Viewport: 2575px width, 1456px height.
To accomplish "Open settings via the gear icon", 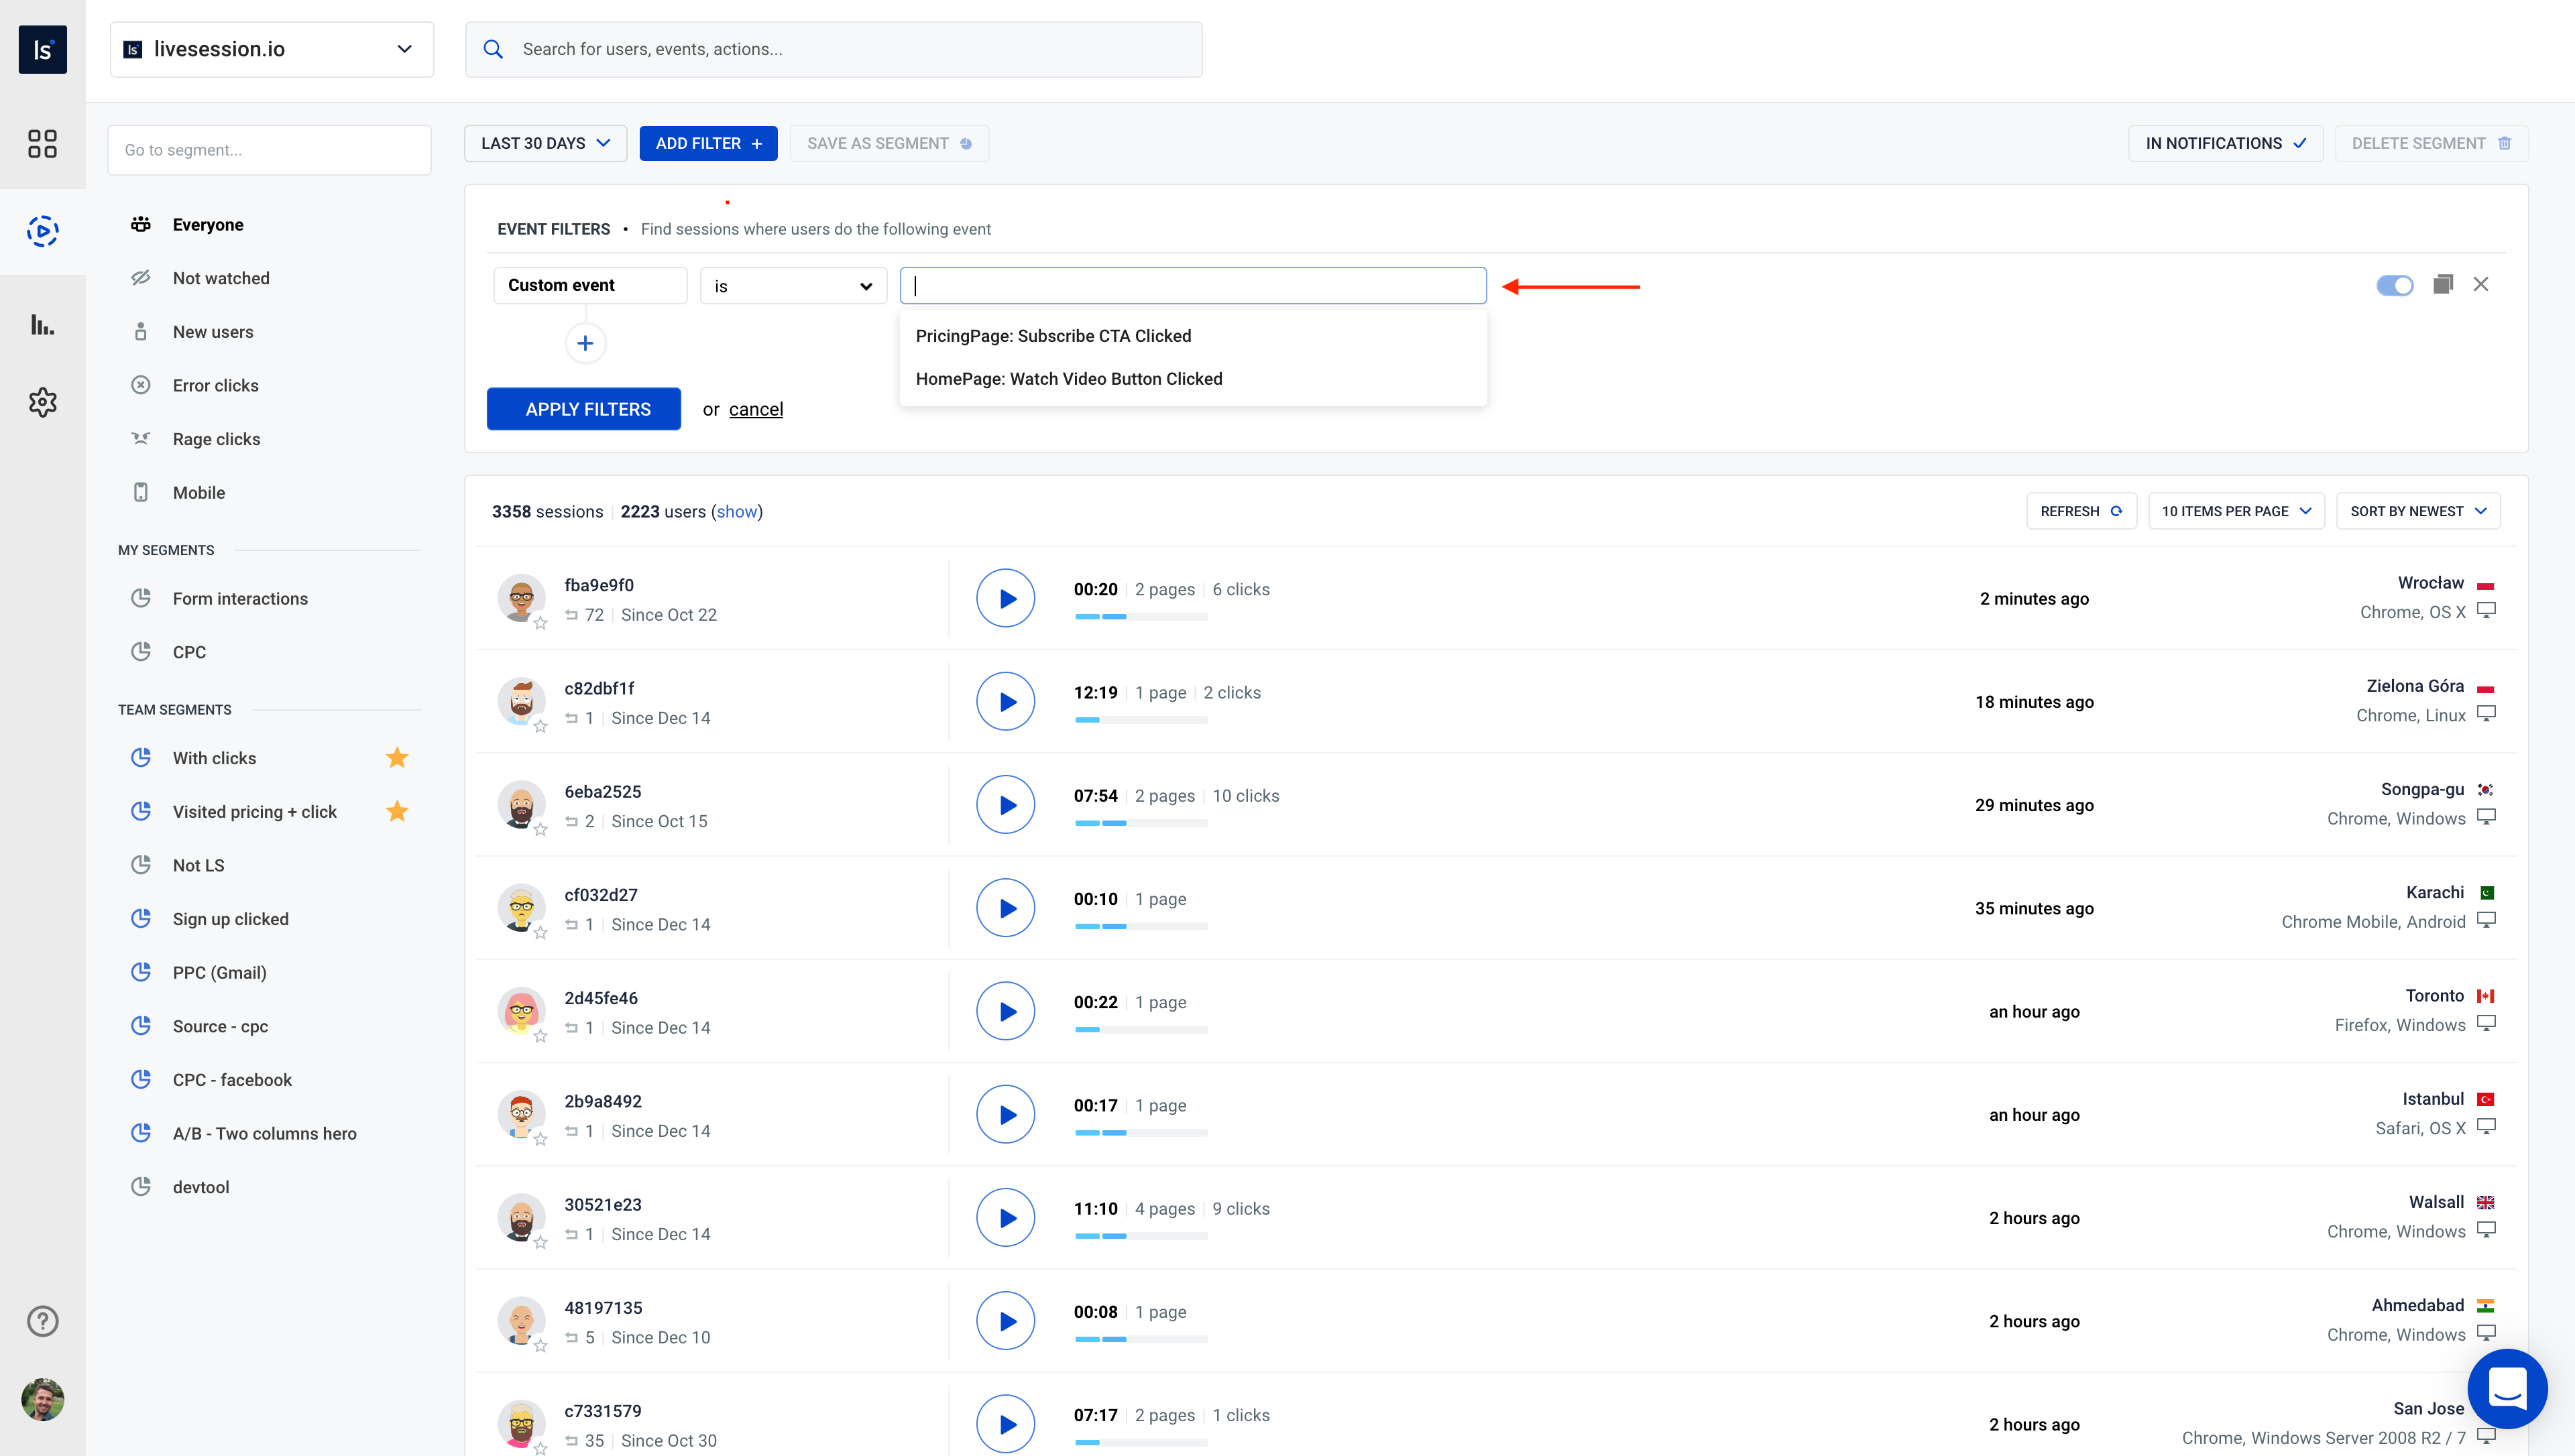I will (43, 402).
